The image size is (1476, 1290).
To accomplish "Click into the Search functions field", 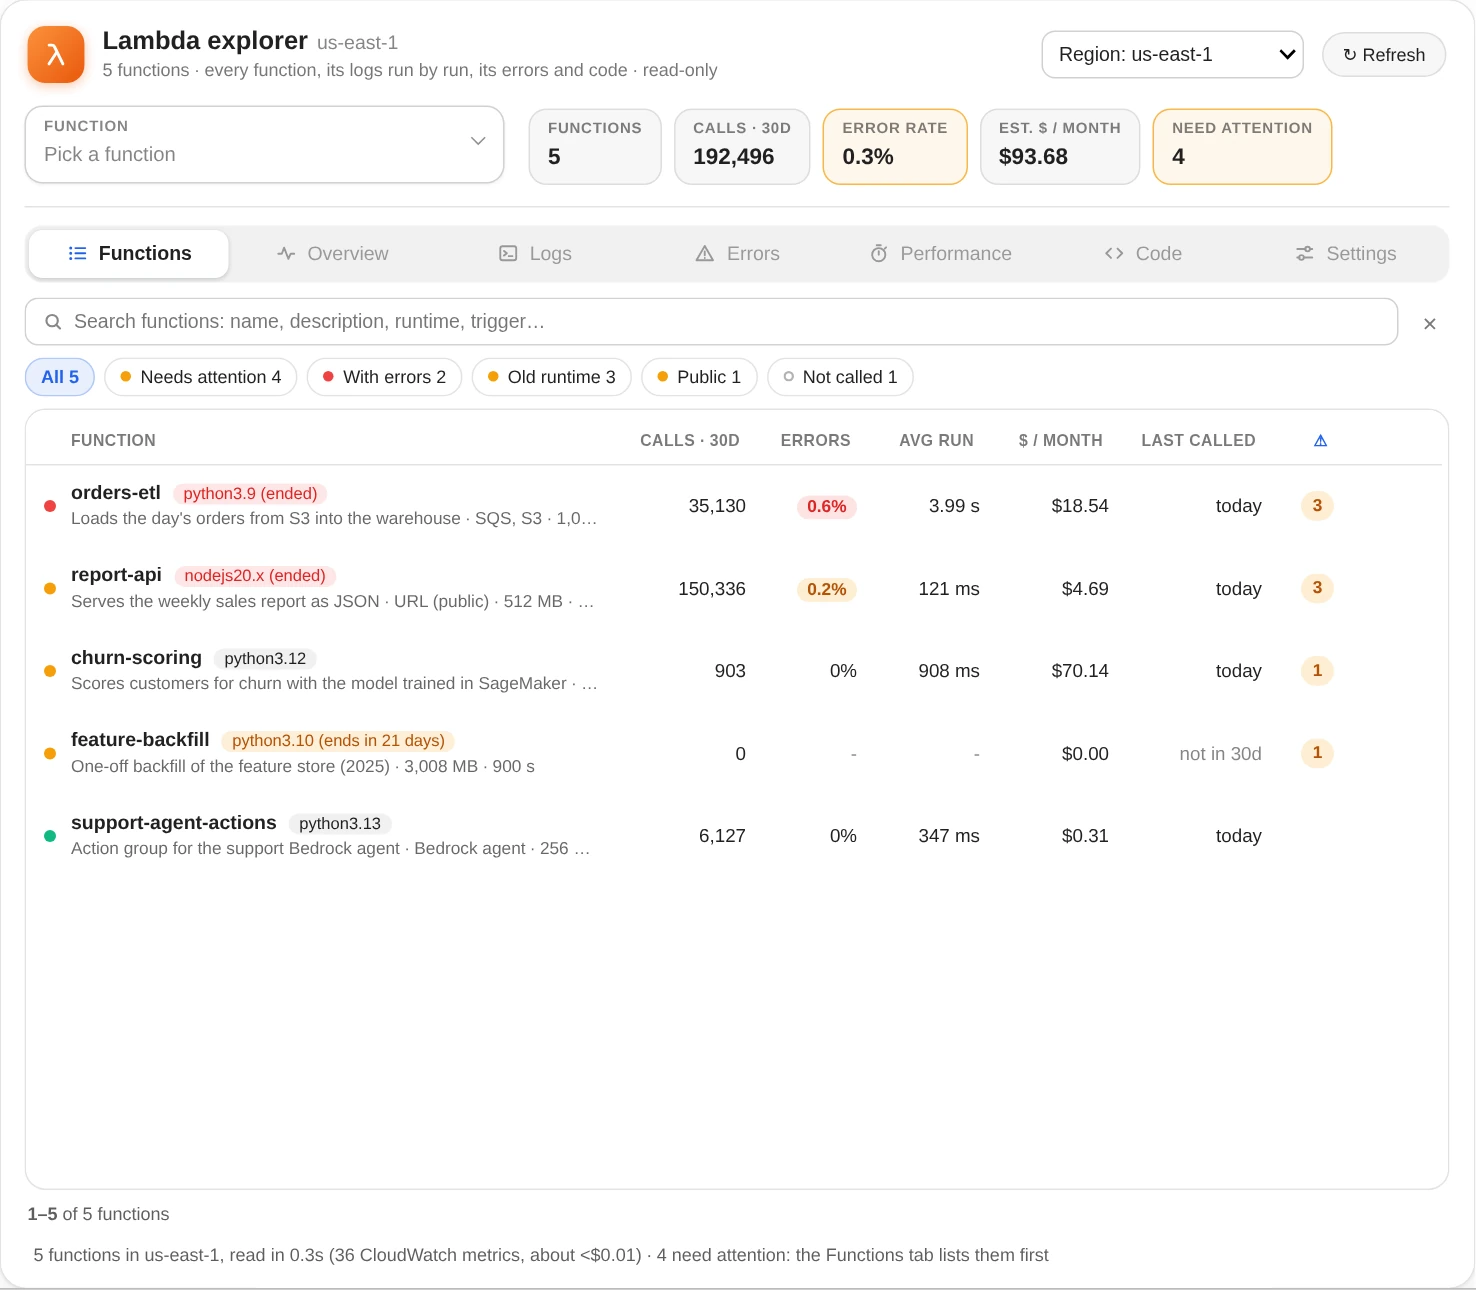I will tap(711, 322).
